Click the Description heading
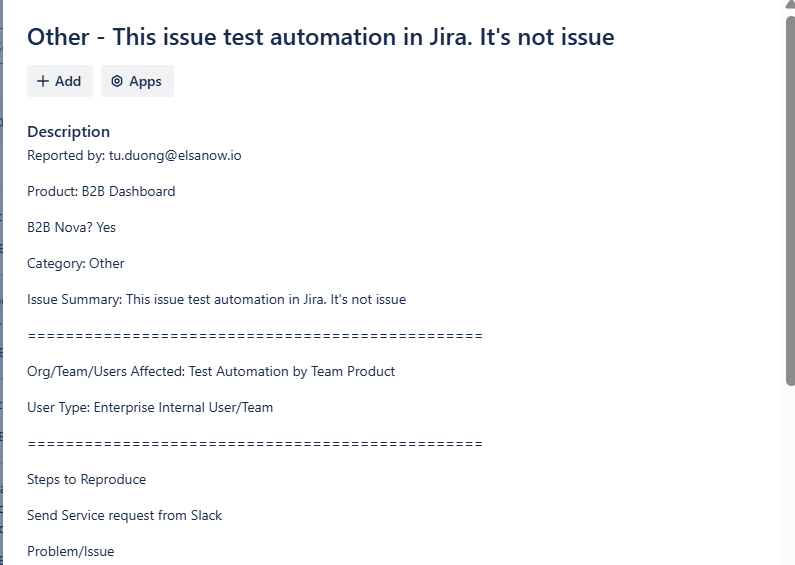 coord(68,132)
